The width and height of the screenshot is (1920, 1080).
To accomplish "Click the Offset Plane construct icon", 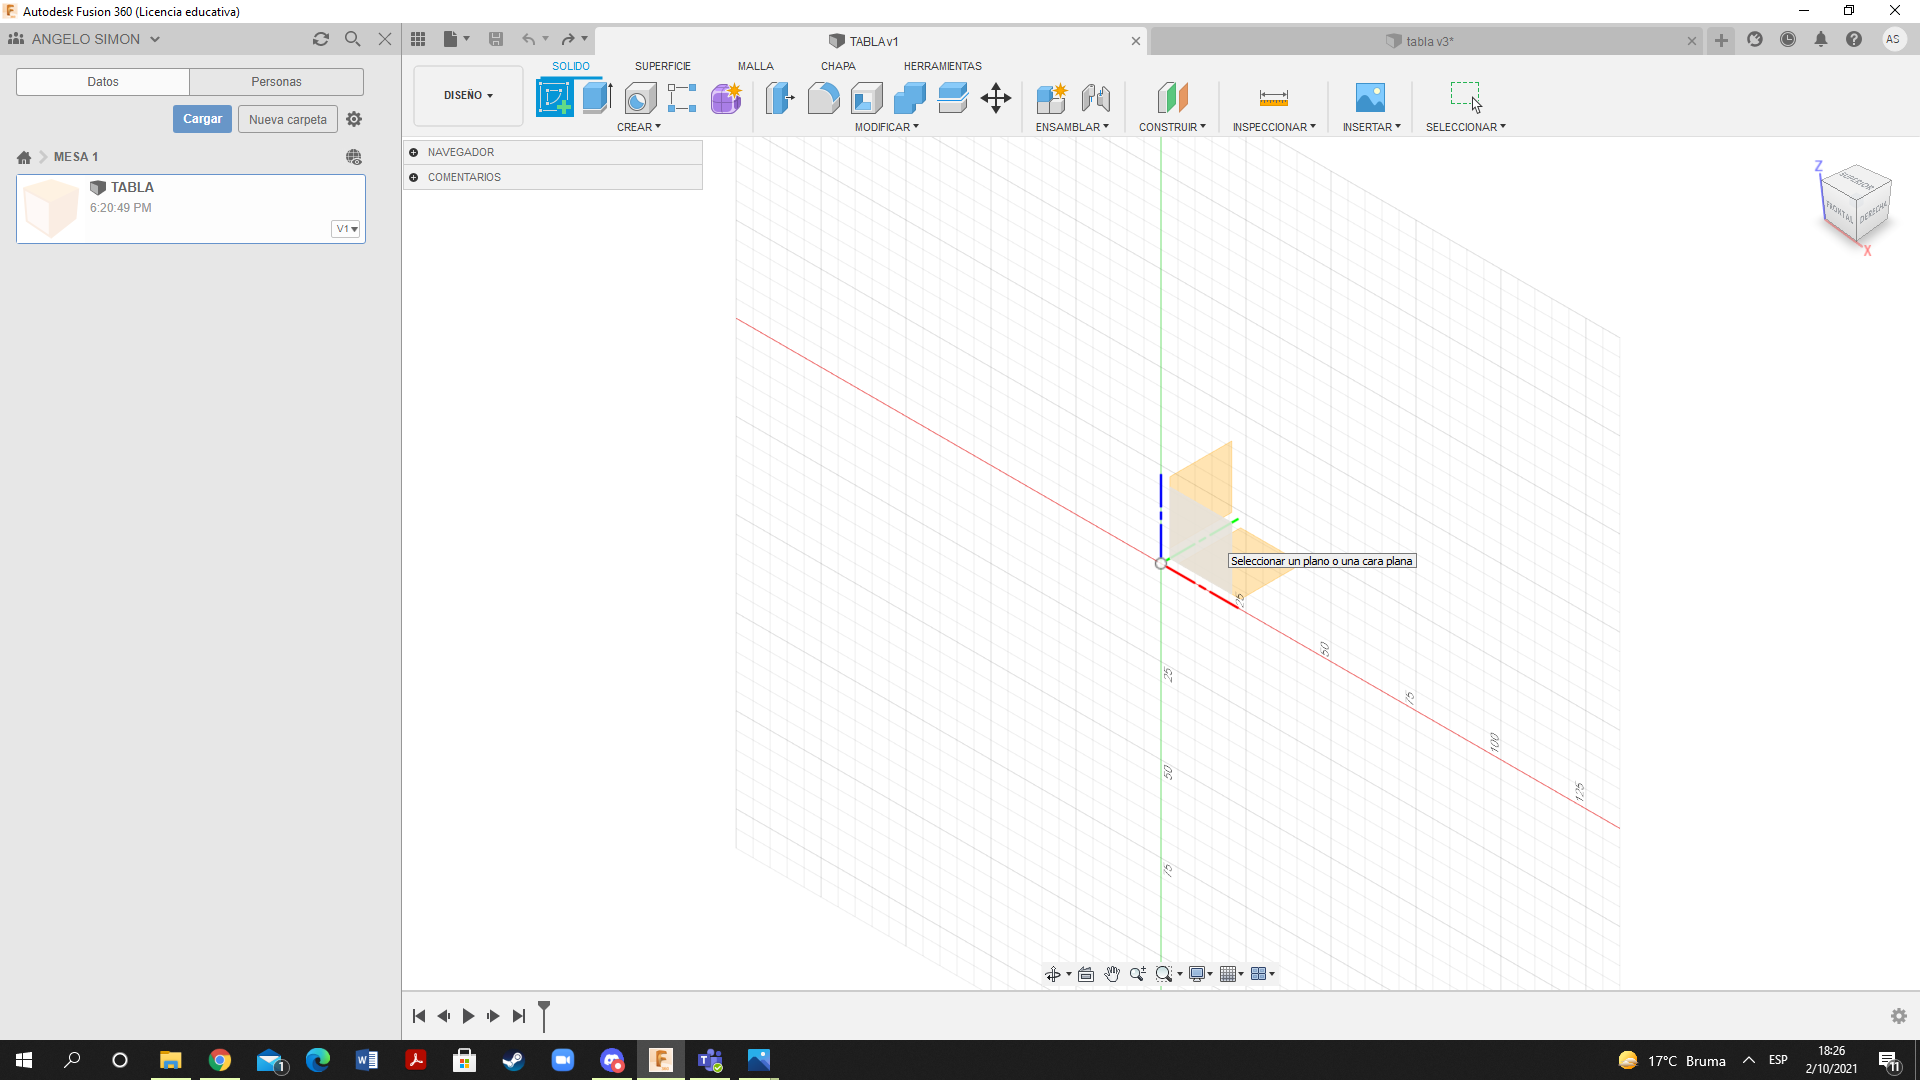I will tap(1172, 98).
